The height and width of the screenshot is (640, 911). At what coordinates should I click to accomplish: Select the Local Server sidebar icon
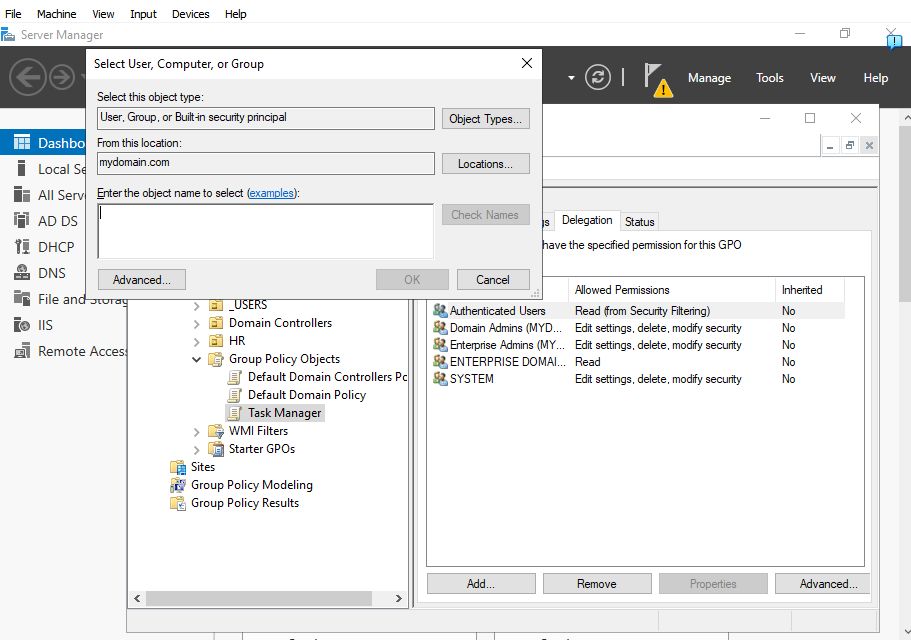[21, 168]
